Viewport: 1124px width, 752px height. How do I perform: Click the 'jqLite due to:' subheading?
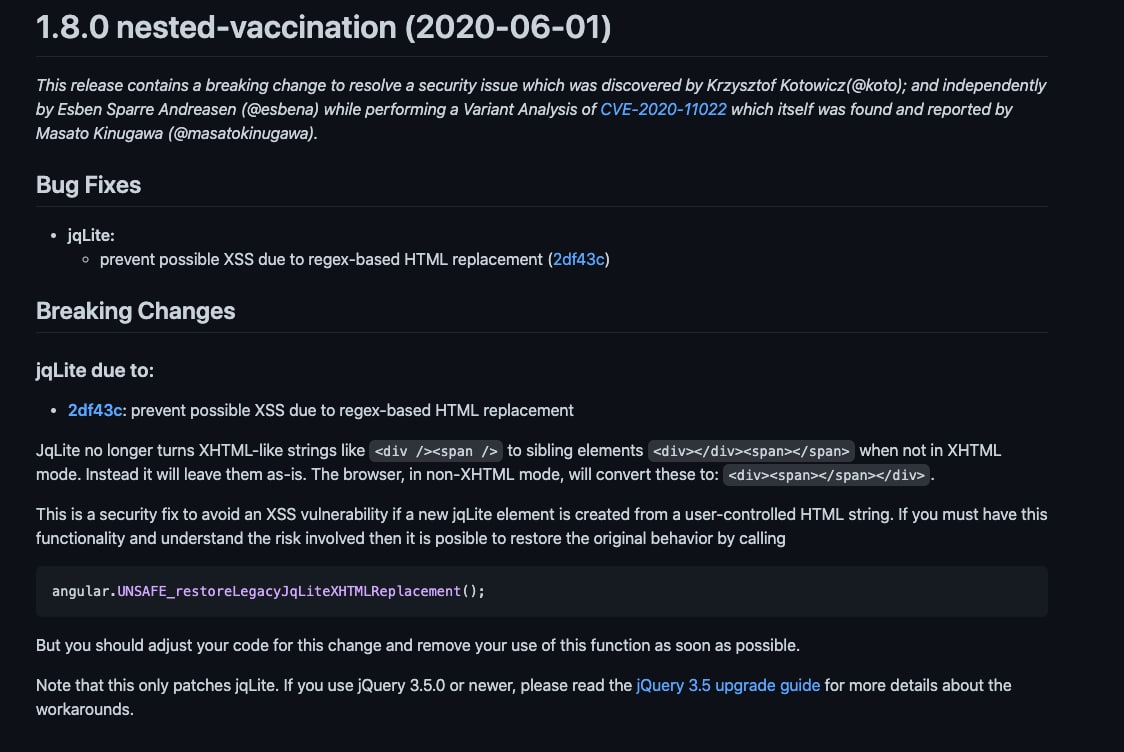click(95, 370)
